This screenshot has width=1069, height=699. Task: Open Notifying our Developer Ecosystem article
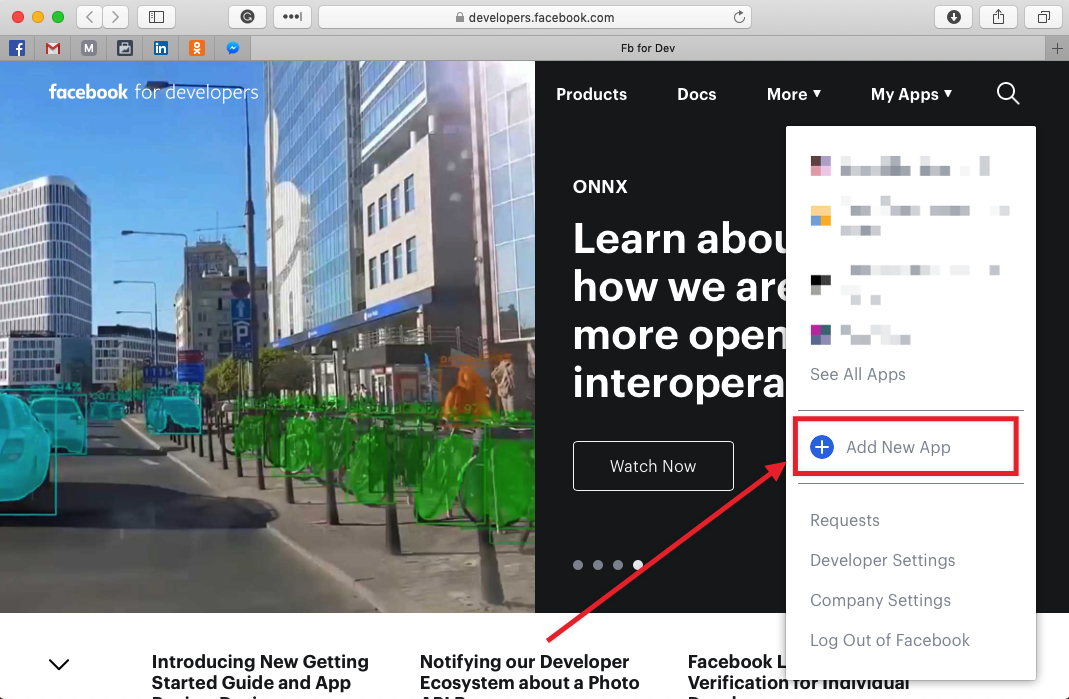[x=530, y=675]
